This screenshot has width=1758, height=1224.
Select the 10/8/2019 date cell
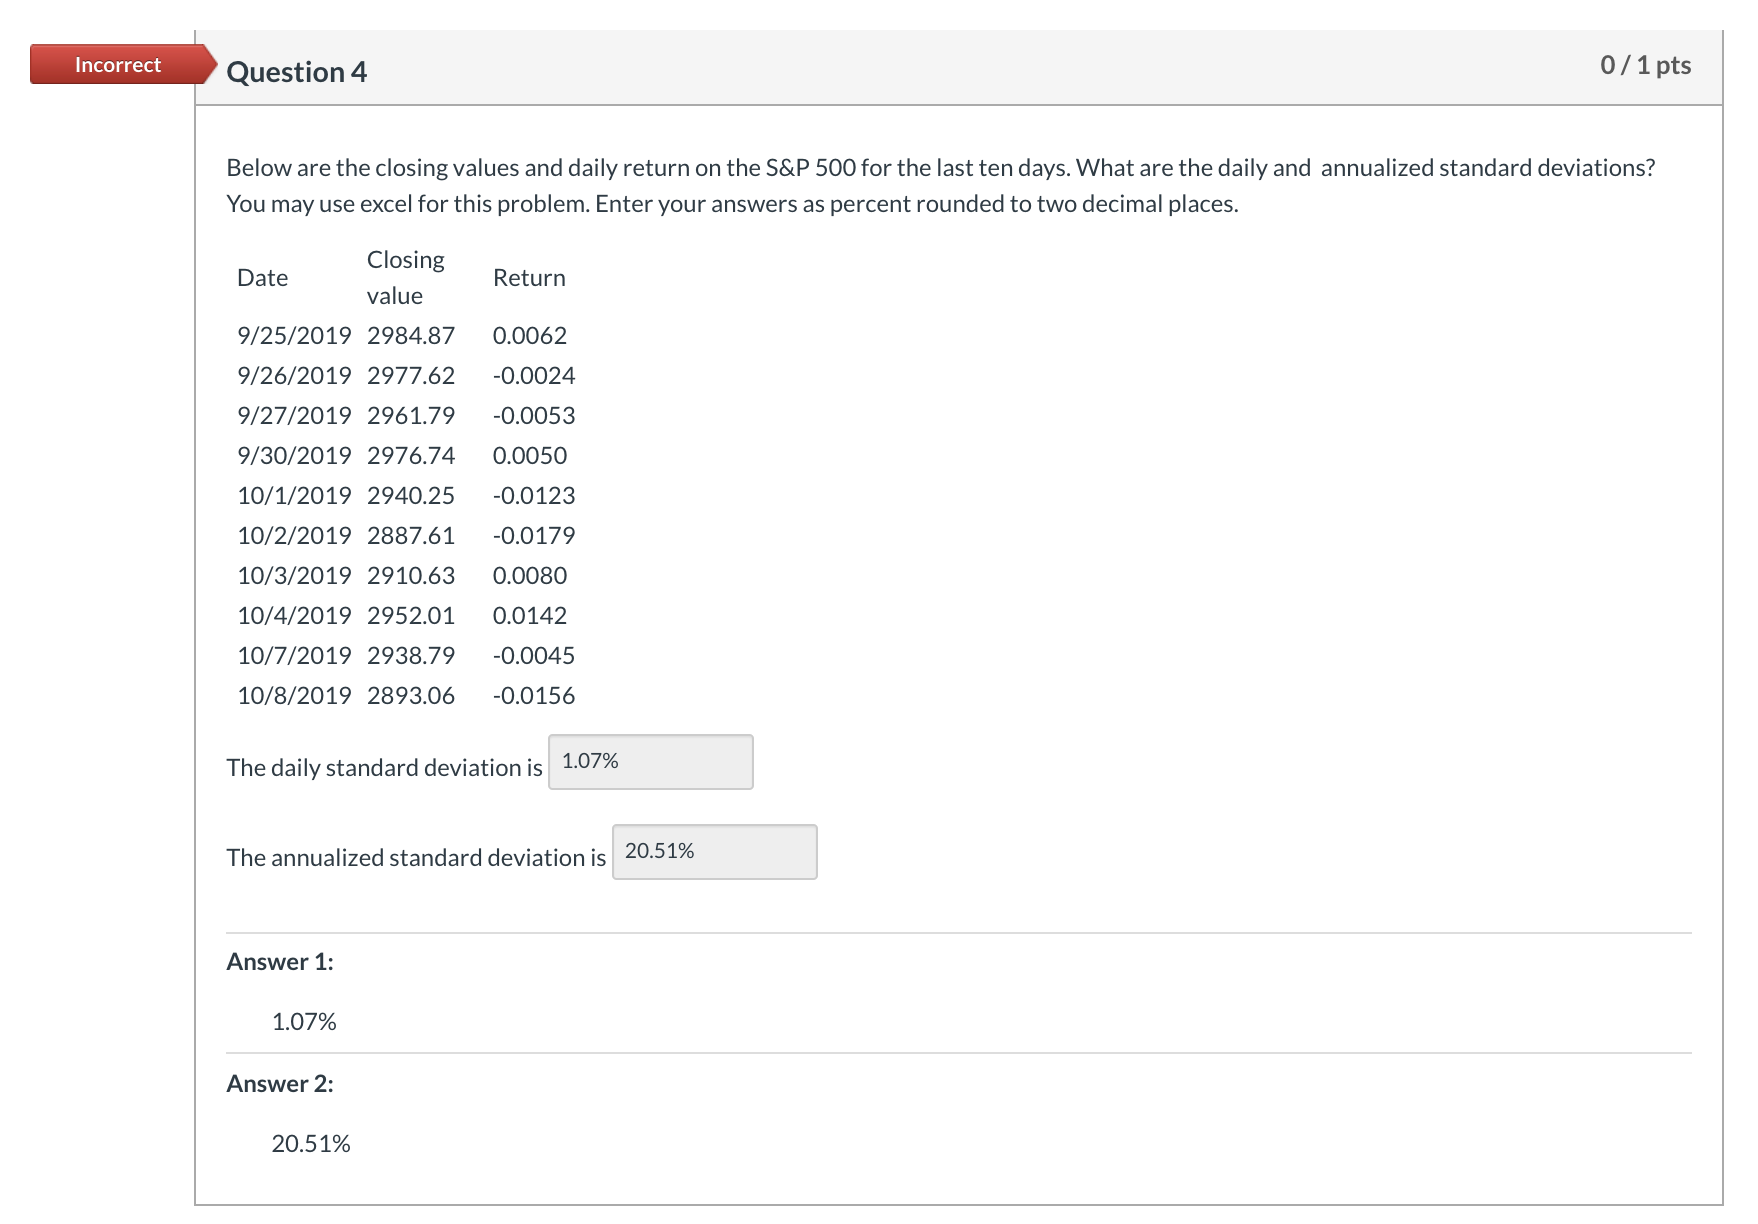[x=293, y=695]
